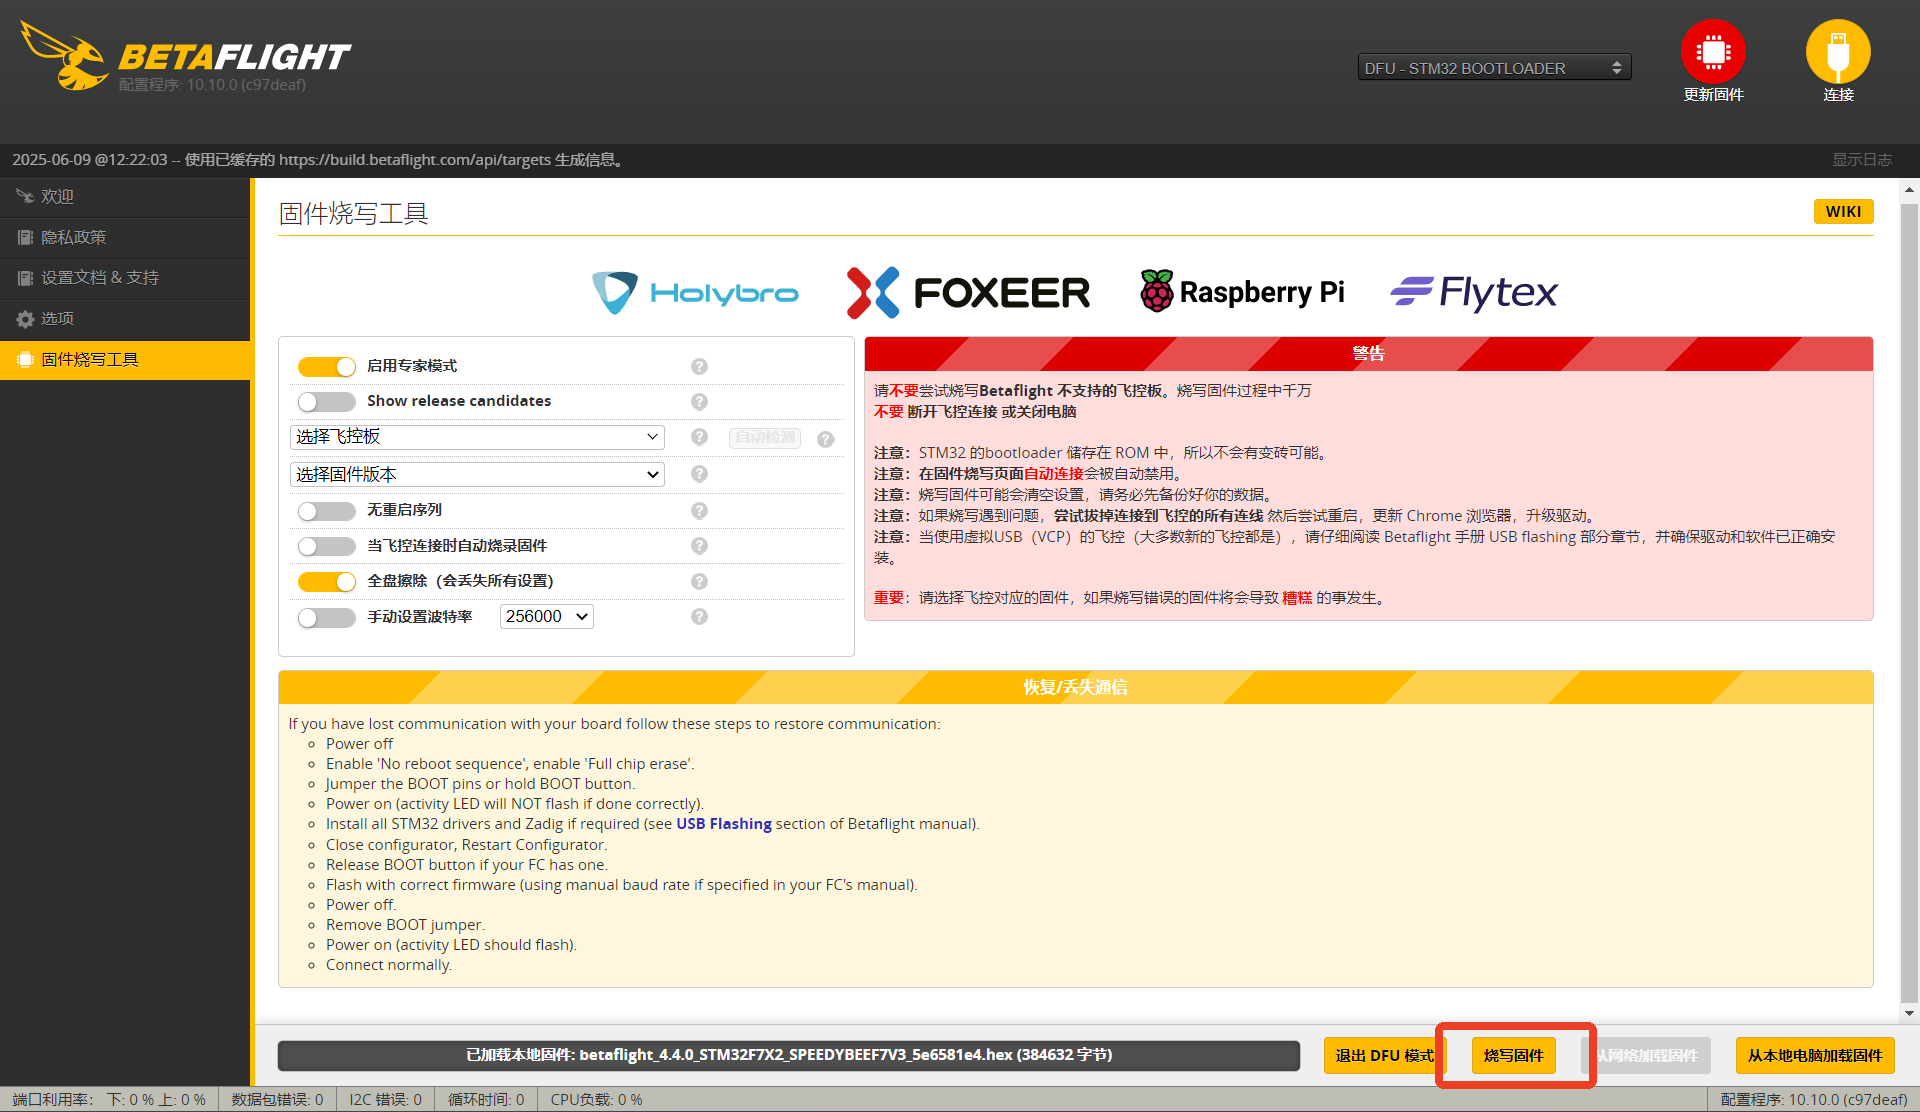Click help icon for 选择固件版本
Screen dimensions: 1920x1112
coord(699,474)
